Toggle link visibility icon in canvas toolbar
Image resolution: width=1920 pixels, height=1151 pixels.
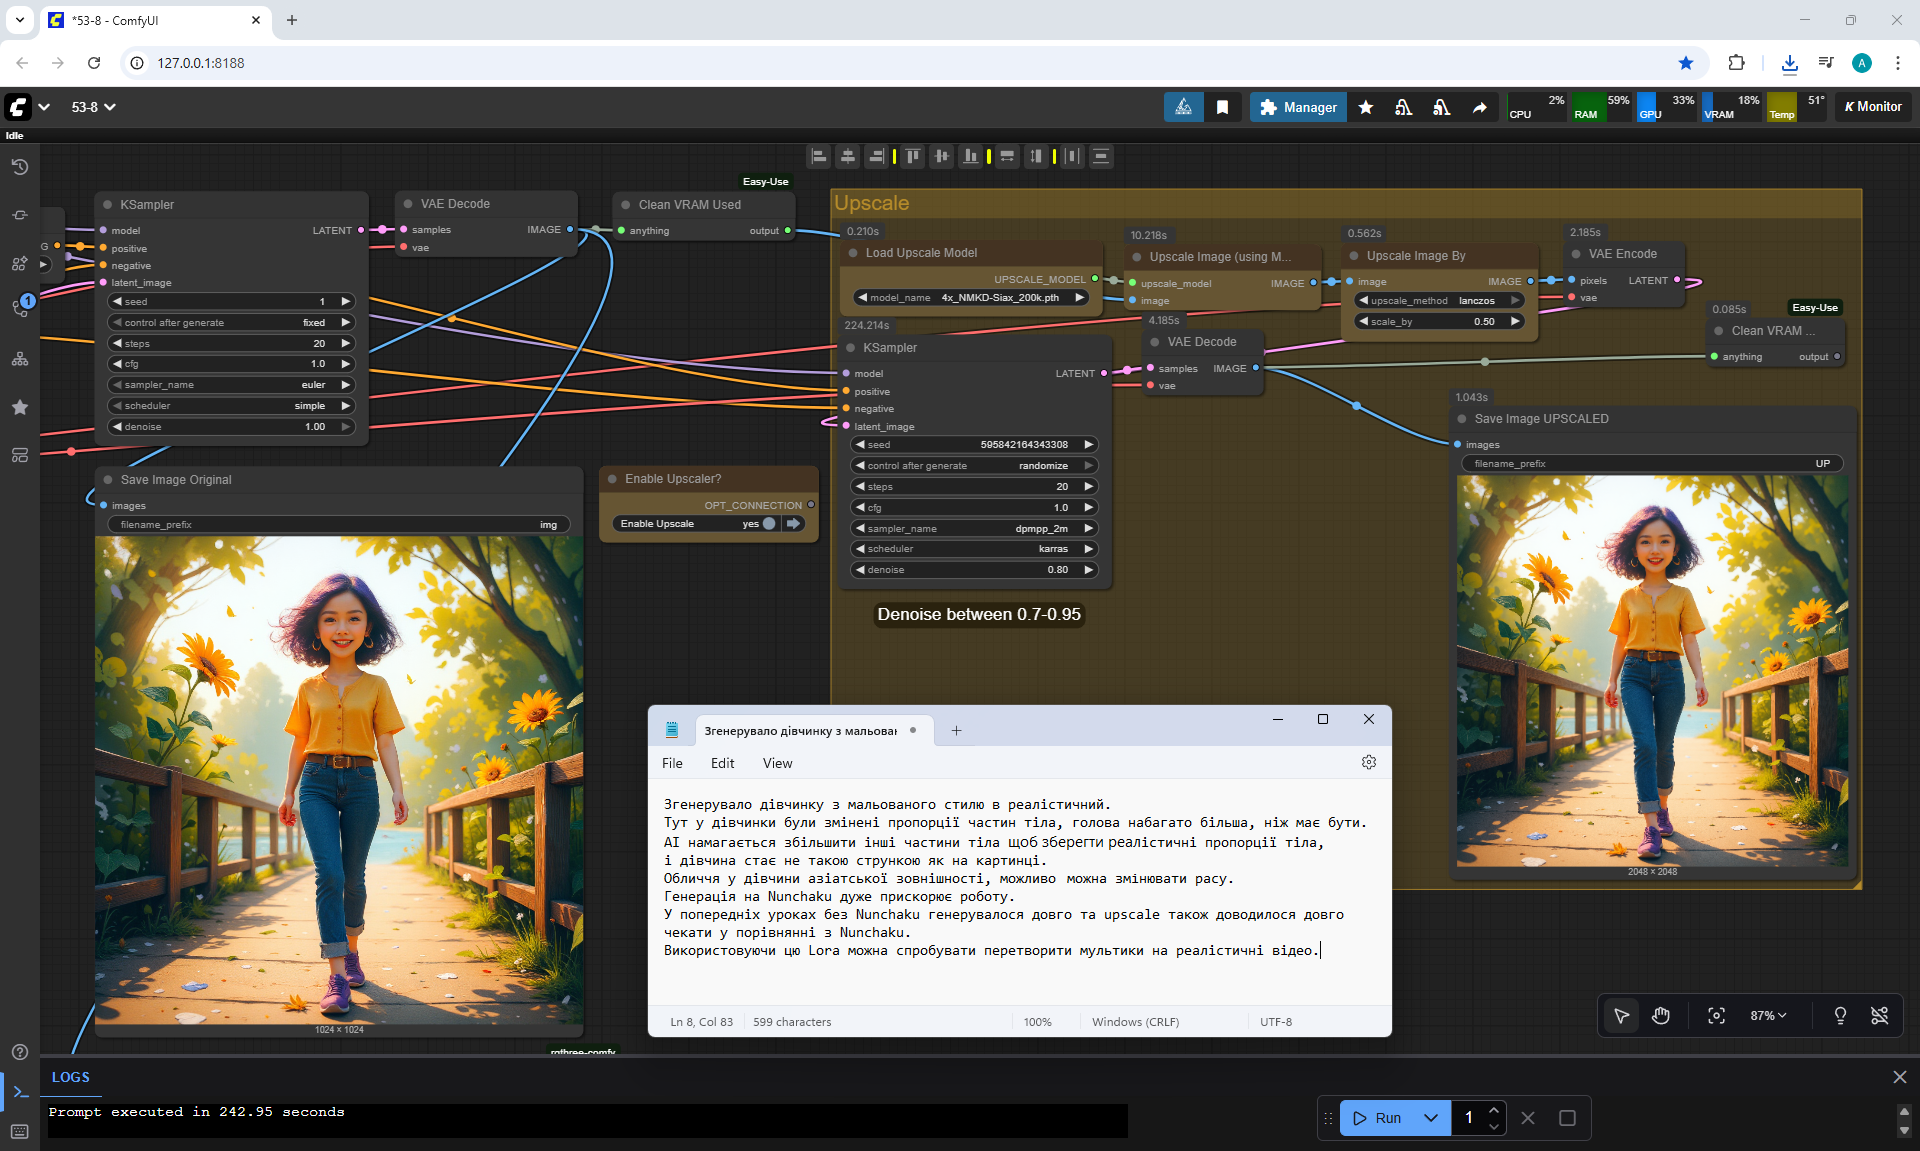tap(1879, 1016)
